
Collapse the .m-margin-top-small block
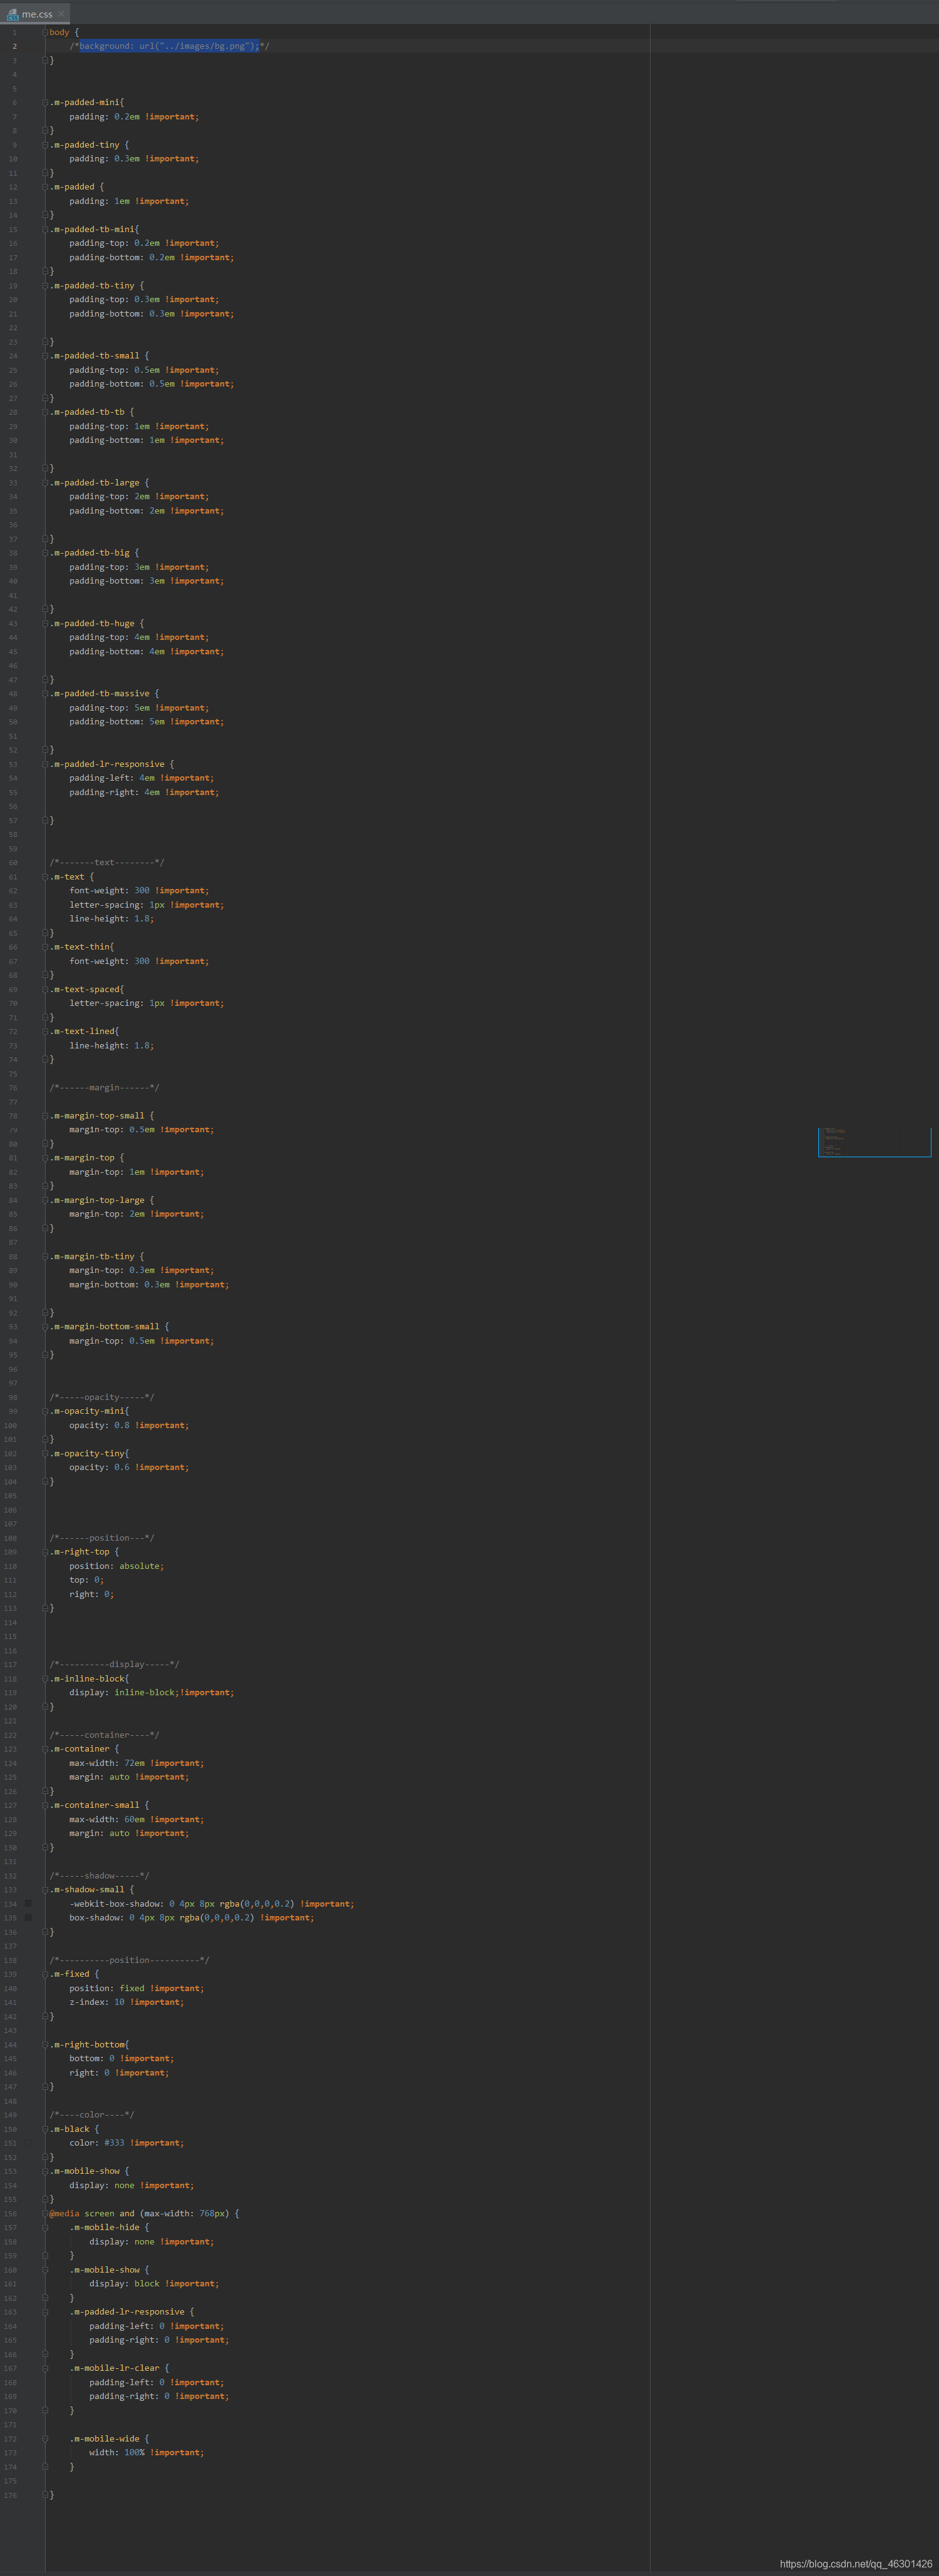click(45, 1115)
